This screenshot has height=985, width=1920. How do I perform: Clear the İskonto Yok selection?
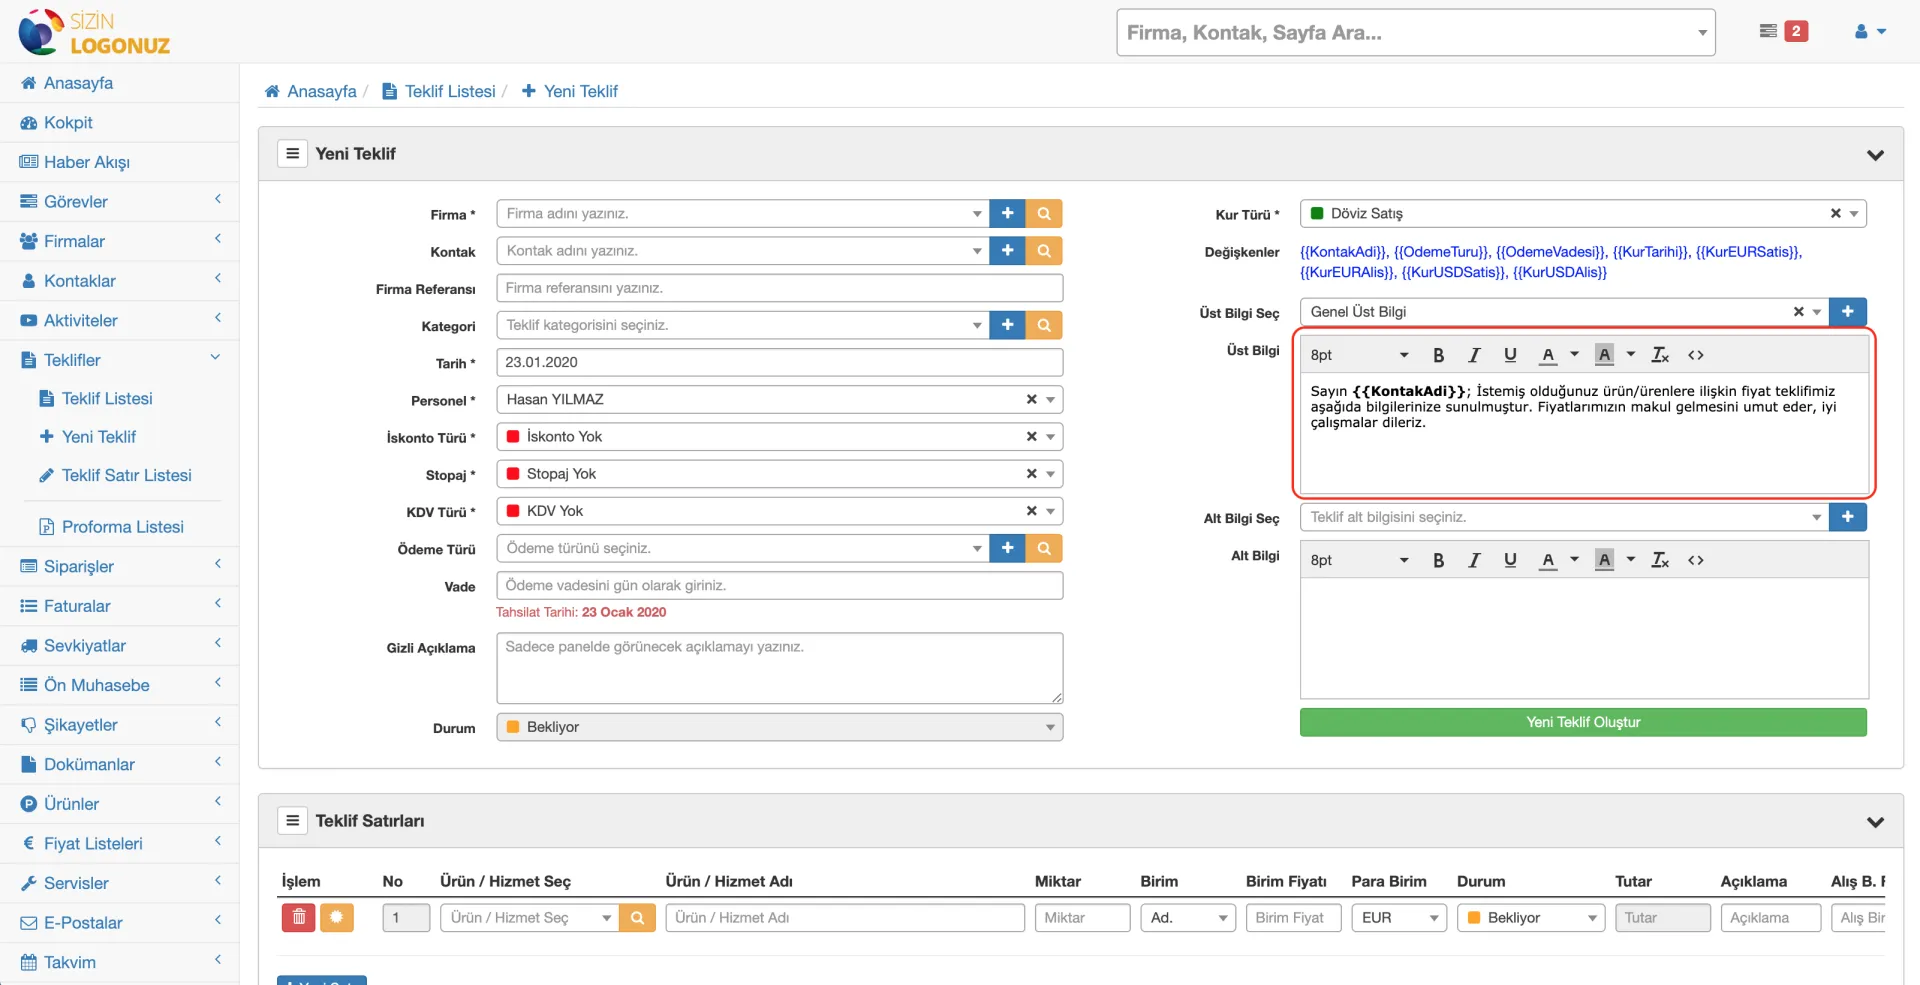tap(1031, 436)
